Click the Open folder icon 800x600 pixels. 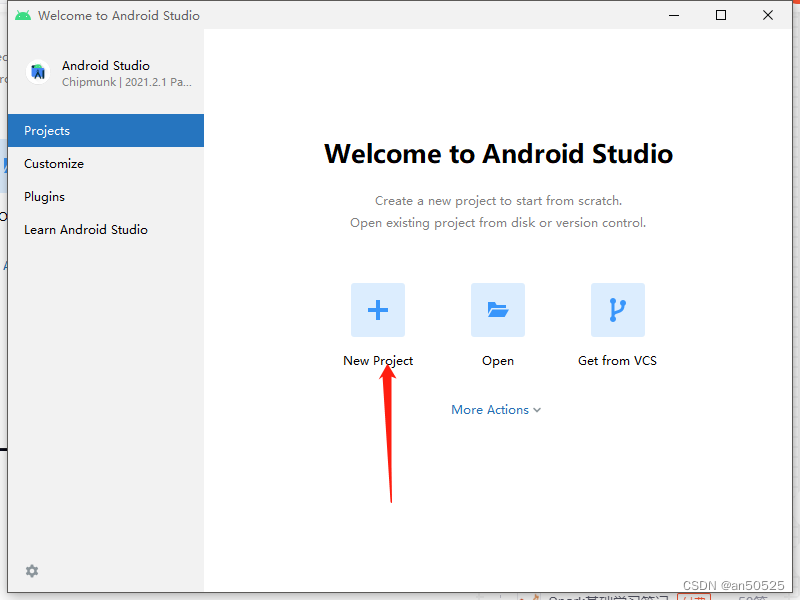(x=497, y=310)
